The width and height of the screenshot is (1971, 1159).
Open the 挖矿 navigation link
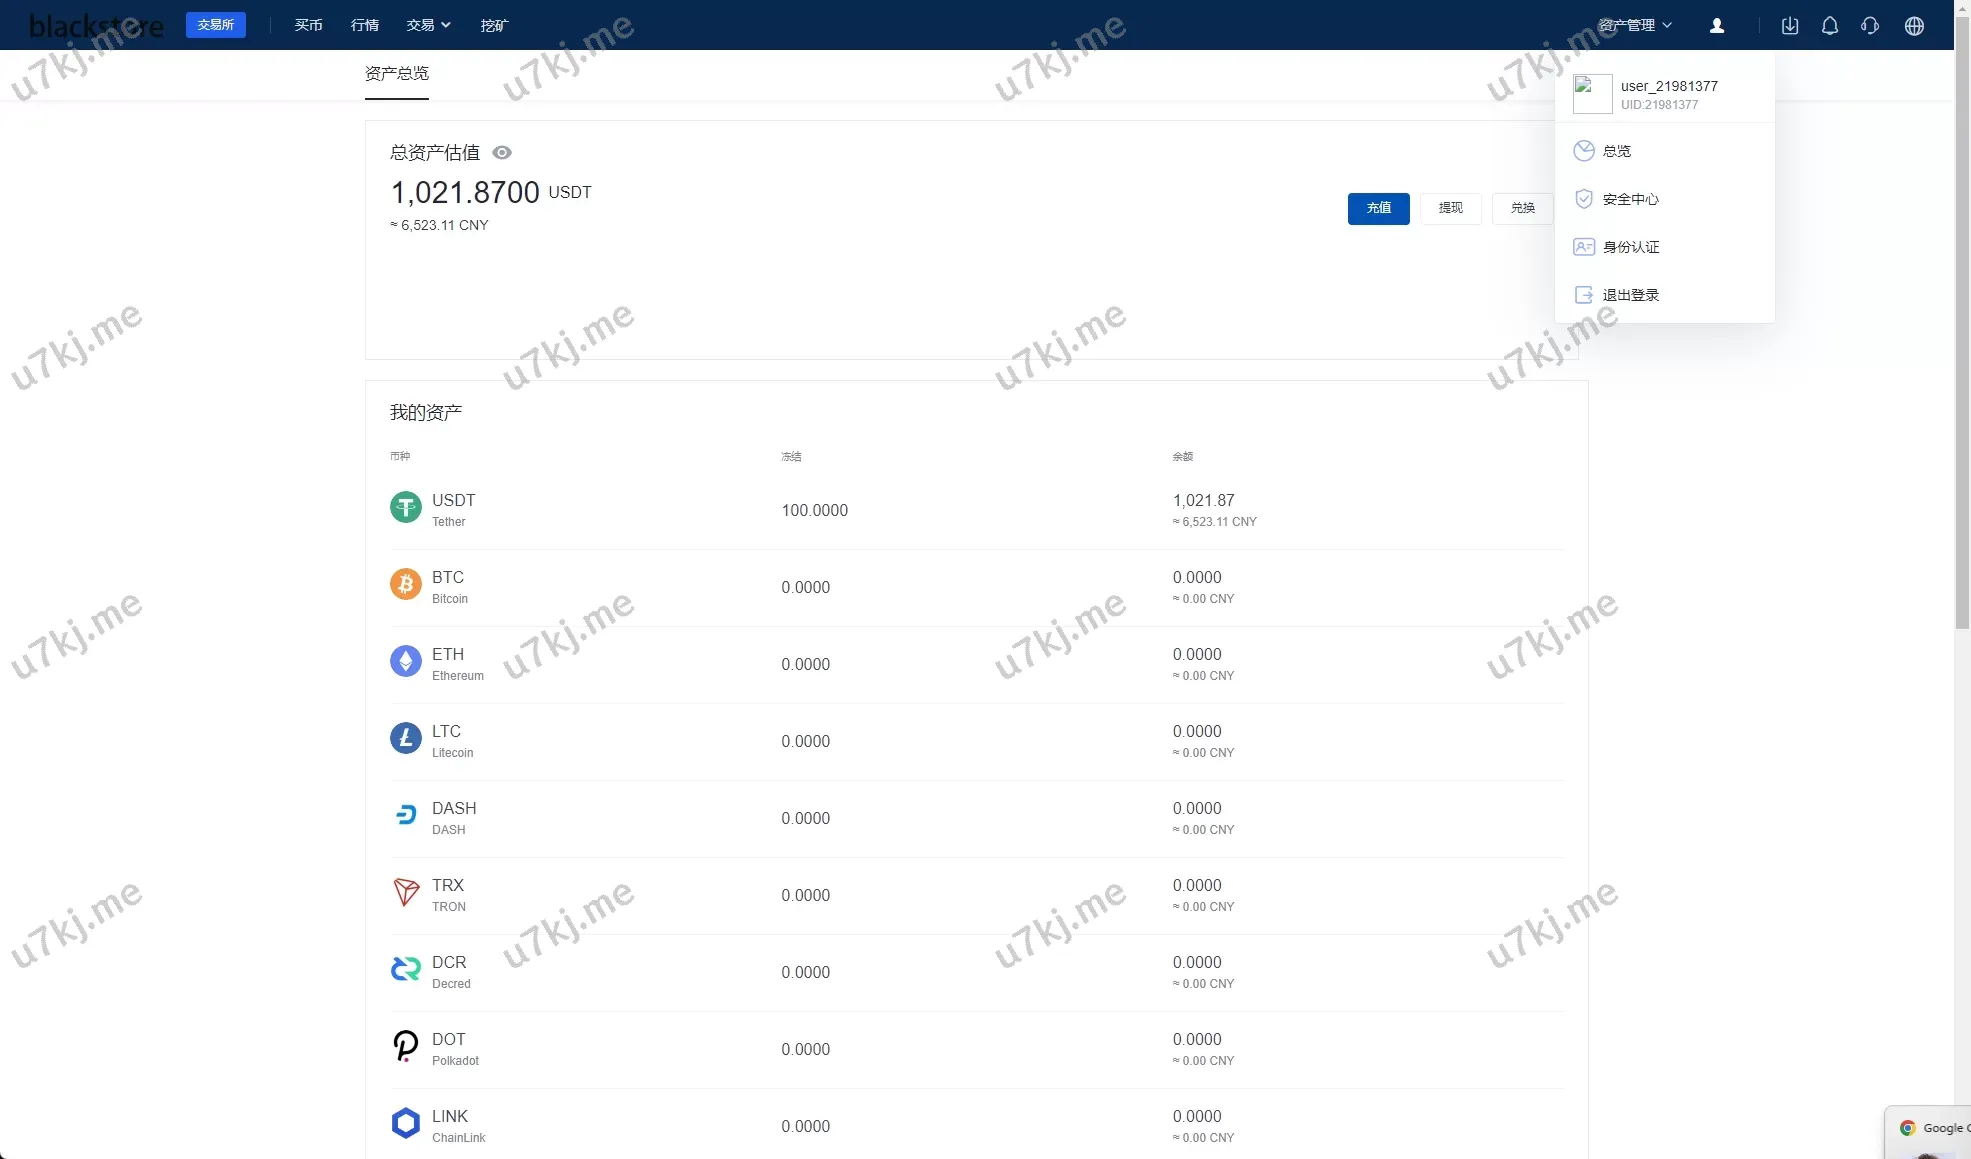click(494, 25)
